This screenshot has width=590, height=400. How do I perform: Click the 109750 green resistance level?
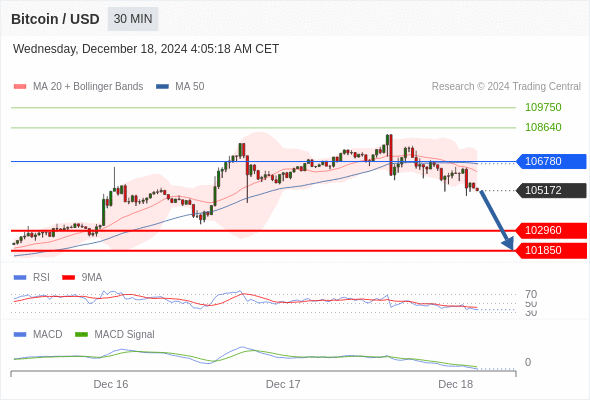pos(543,107)
